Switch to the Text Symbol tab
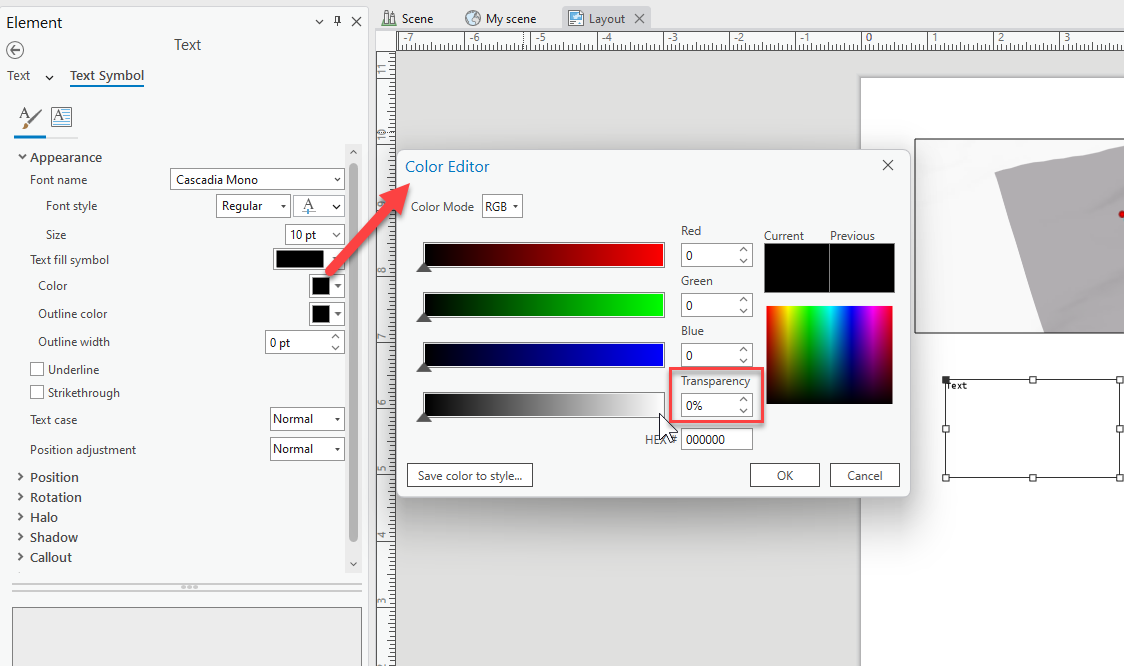 pyautogui.click(x=107, y=75)
